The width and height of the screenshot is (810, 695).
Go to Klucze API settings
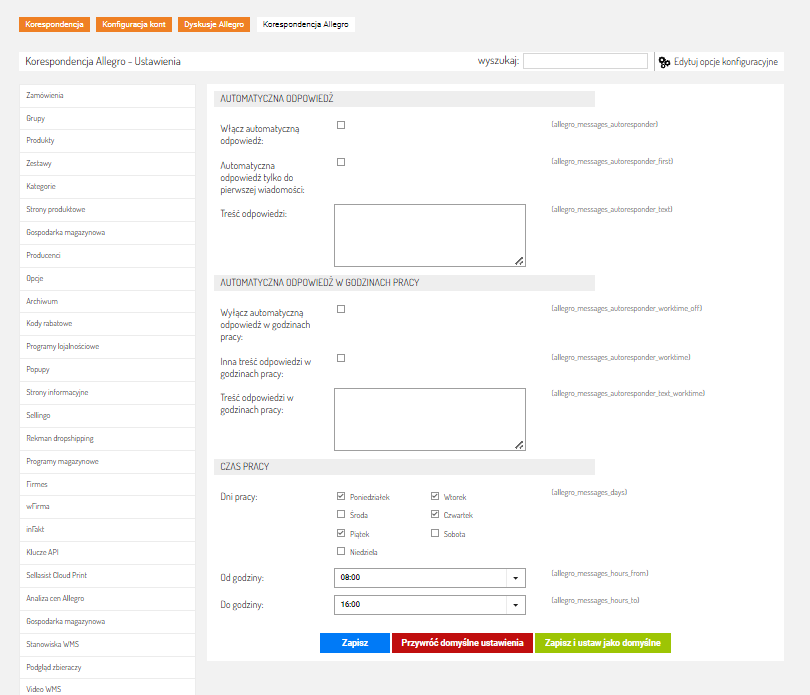pyautogui.click(x=107, y=552)
